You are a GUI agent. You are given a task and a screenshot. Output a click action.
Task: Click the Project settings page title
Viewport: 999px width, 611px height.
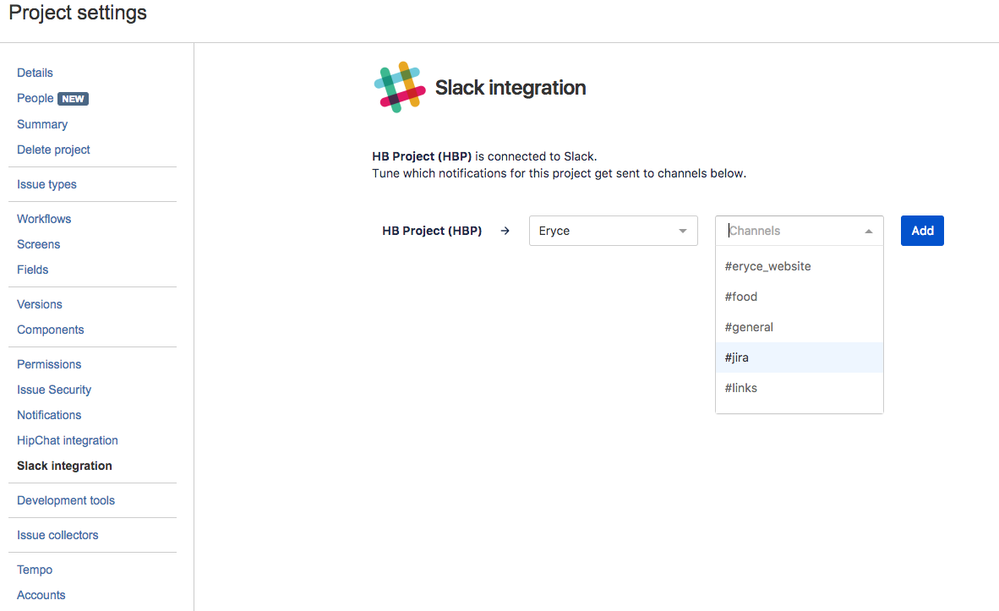tap(78, 13)
